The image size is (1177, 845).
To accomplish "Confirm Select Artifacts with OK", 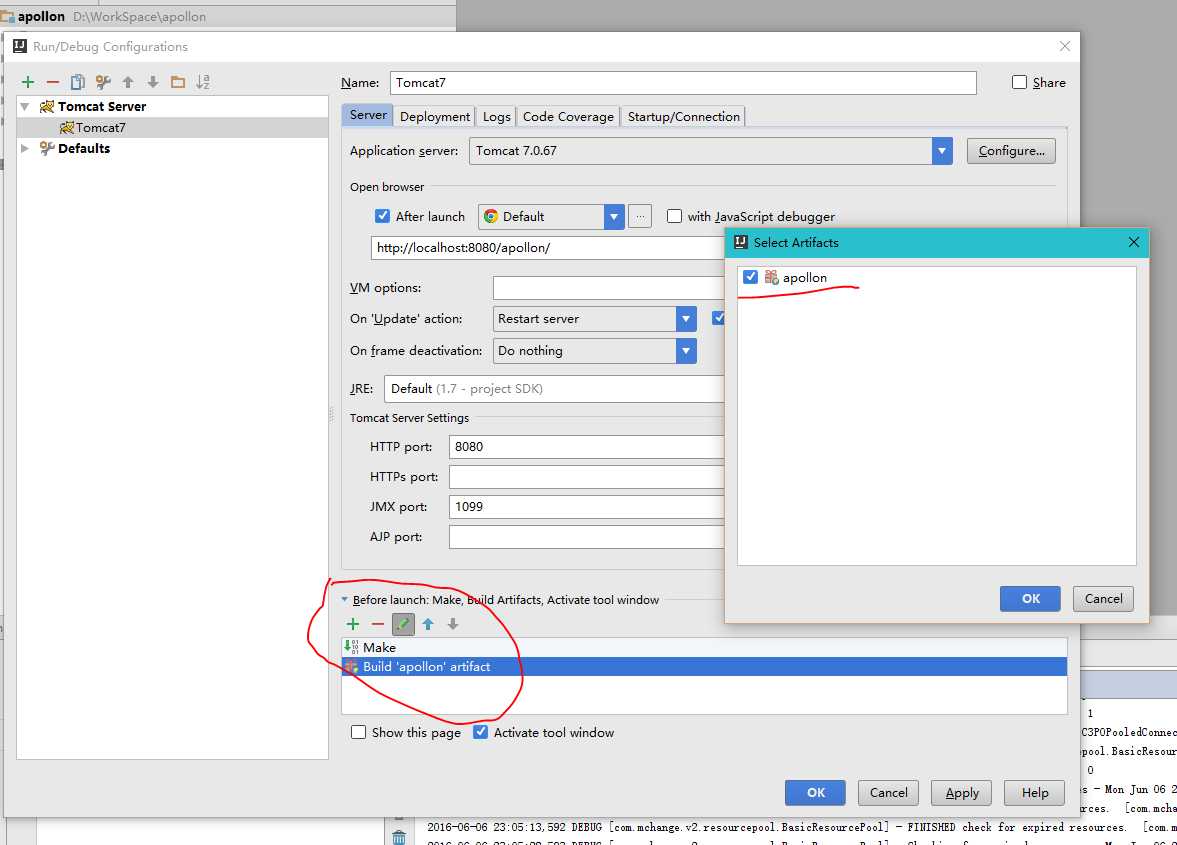I will point(1030,598).
